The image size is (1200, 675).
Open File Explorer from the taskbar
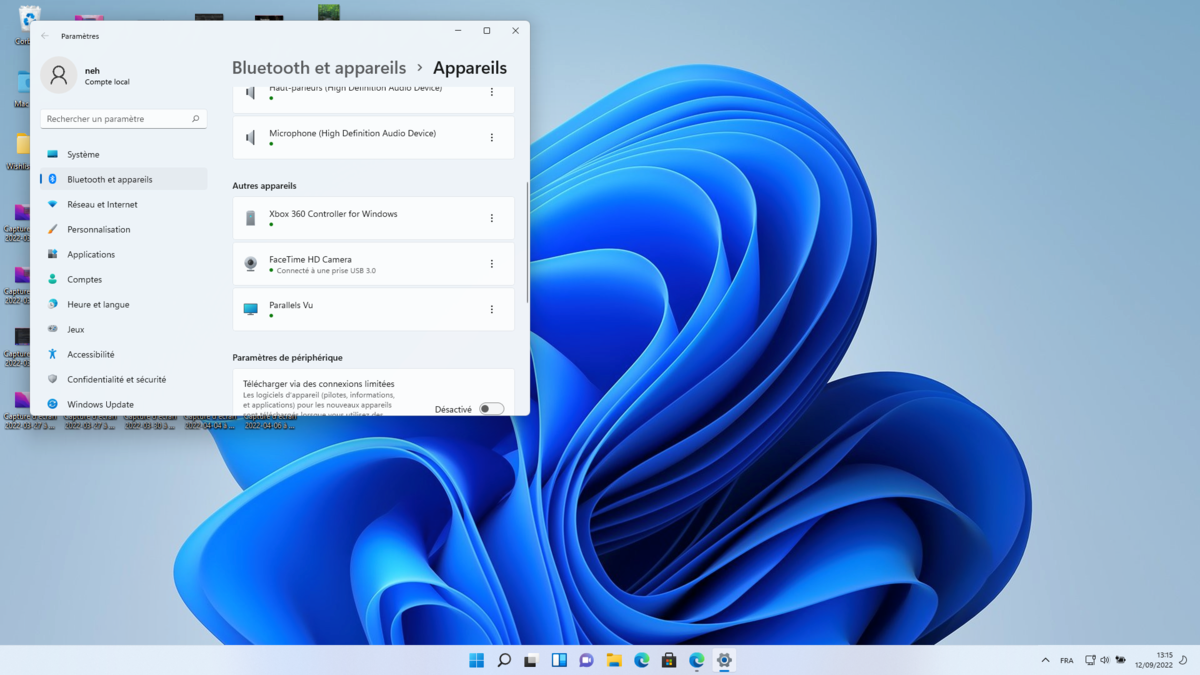[x=614, y=660]
